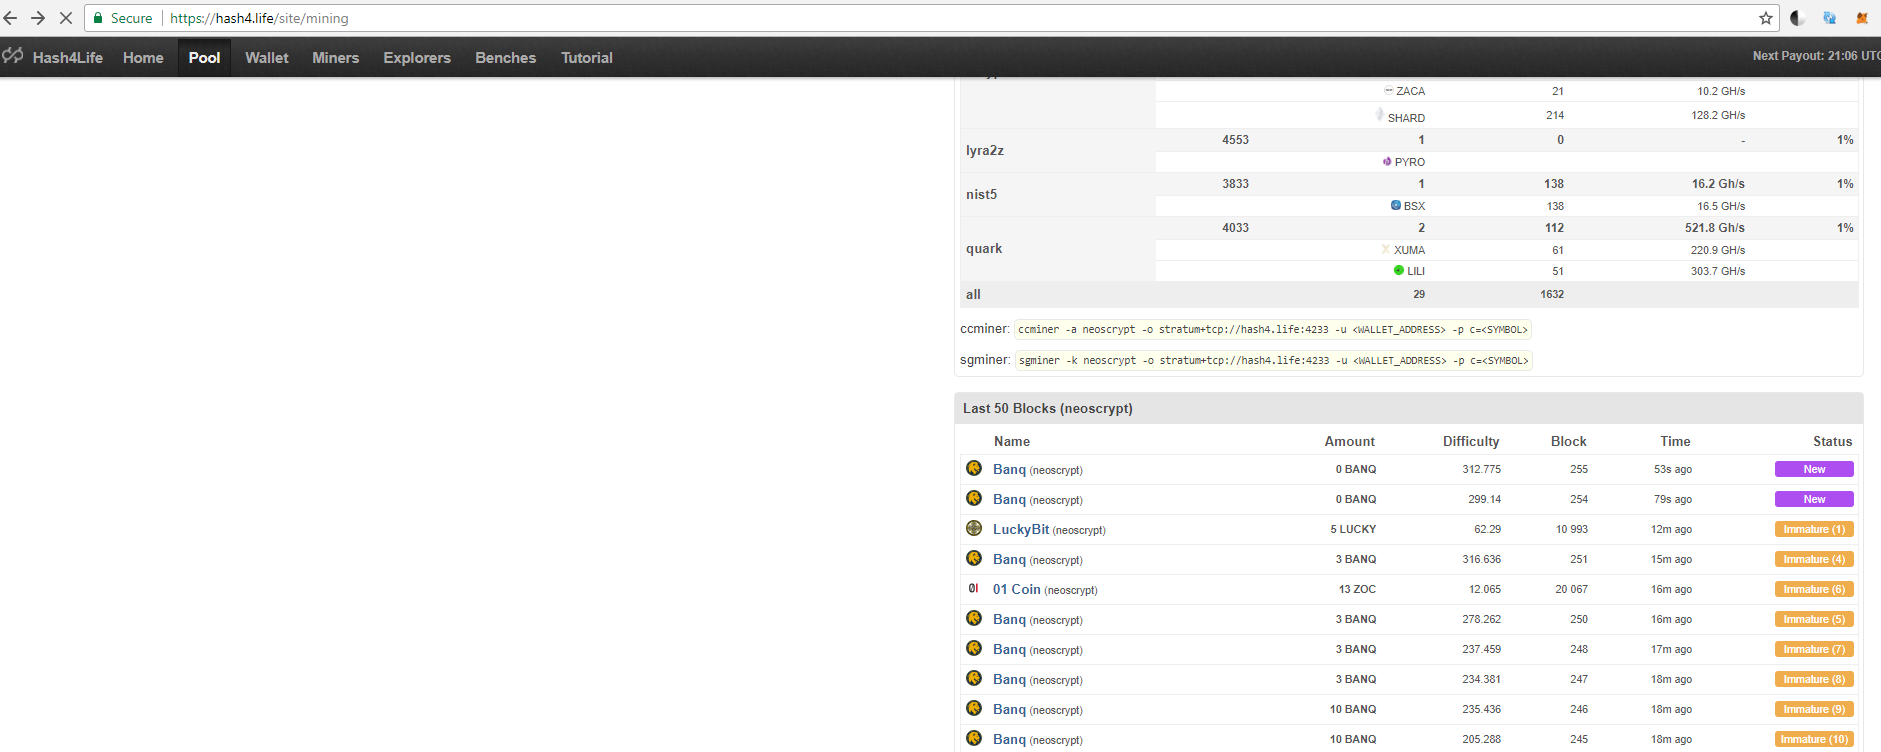This screenshot has width=1881, height=752.
Task: Click the LILI green coin icon
Action: pos(1399,270)
